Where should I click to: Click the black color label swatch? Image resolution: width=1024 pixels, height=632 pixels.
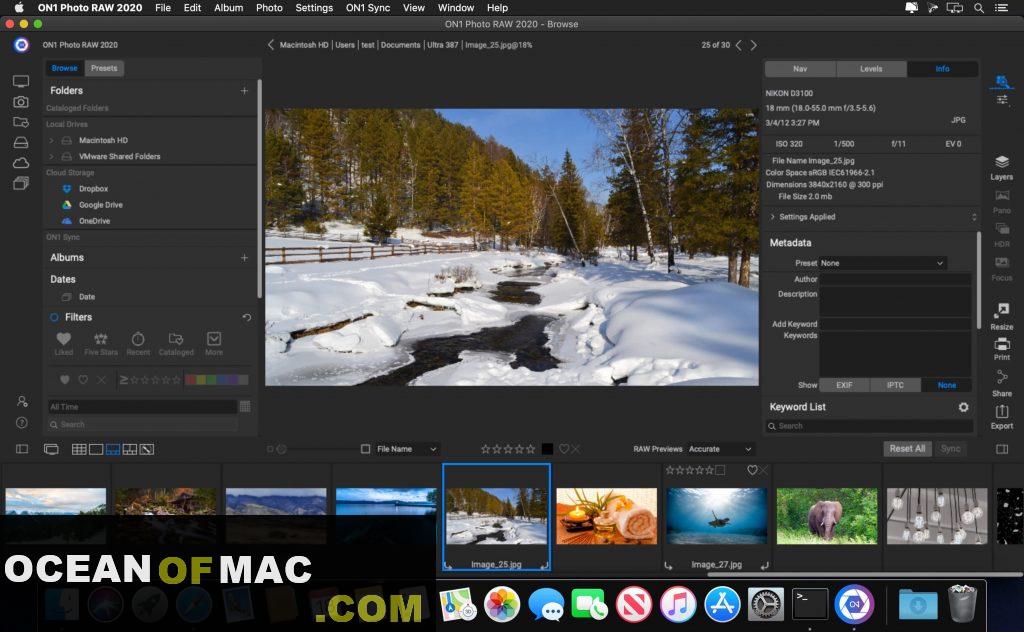point(547,449)
